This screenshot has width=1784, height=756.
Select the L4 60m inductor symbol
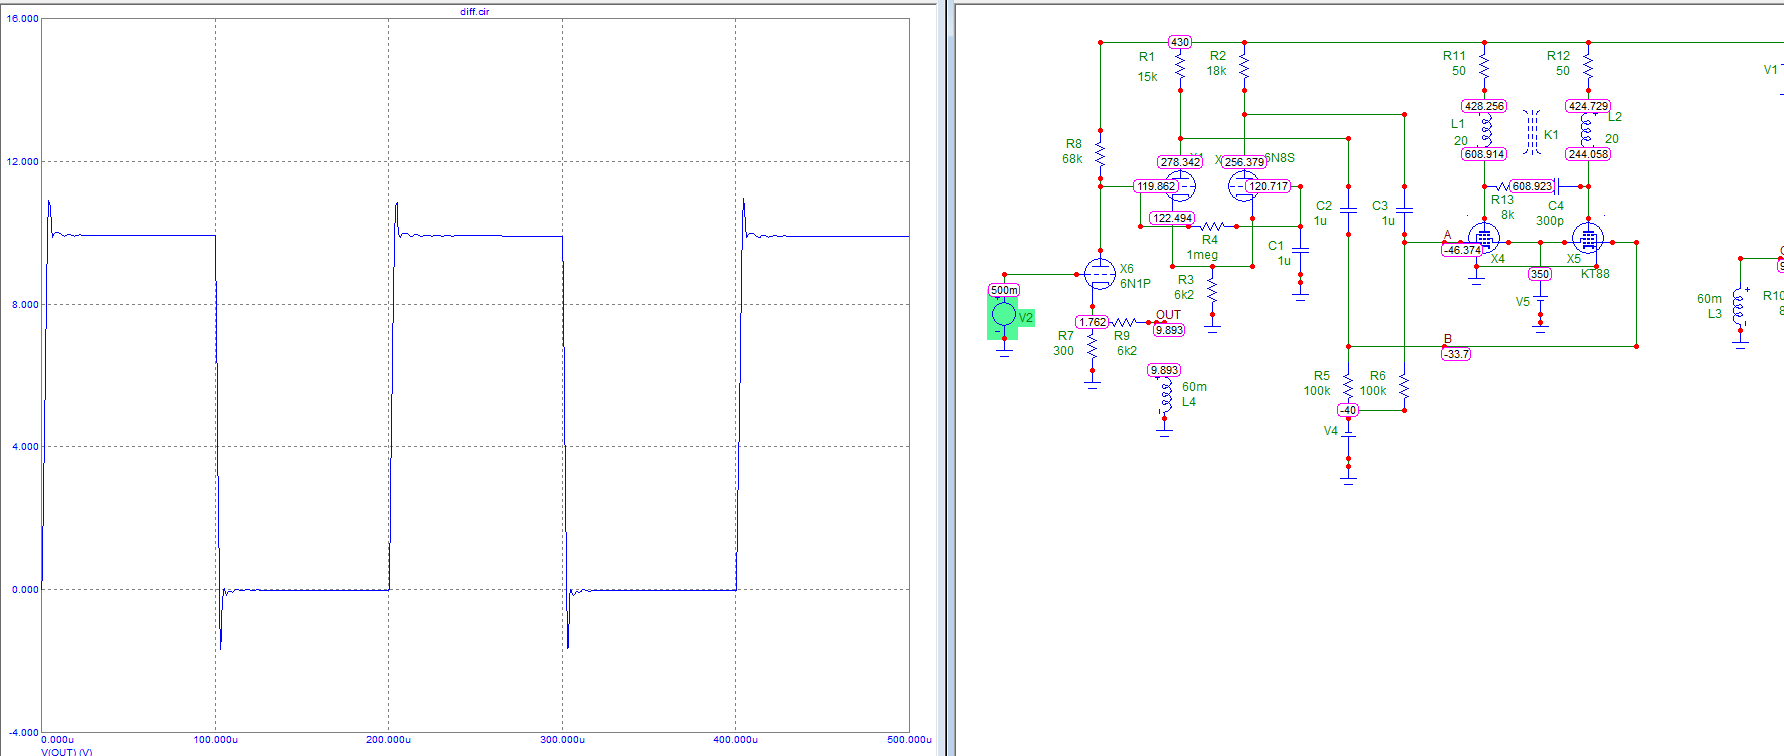pos(1165,396)
